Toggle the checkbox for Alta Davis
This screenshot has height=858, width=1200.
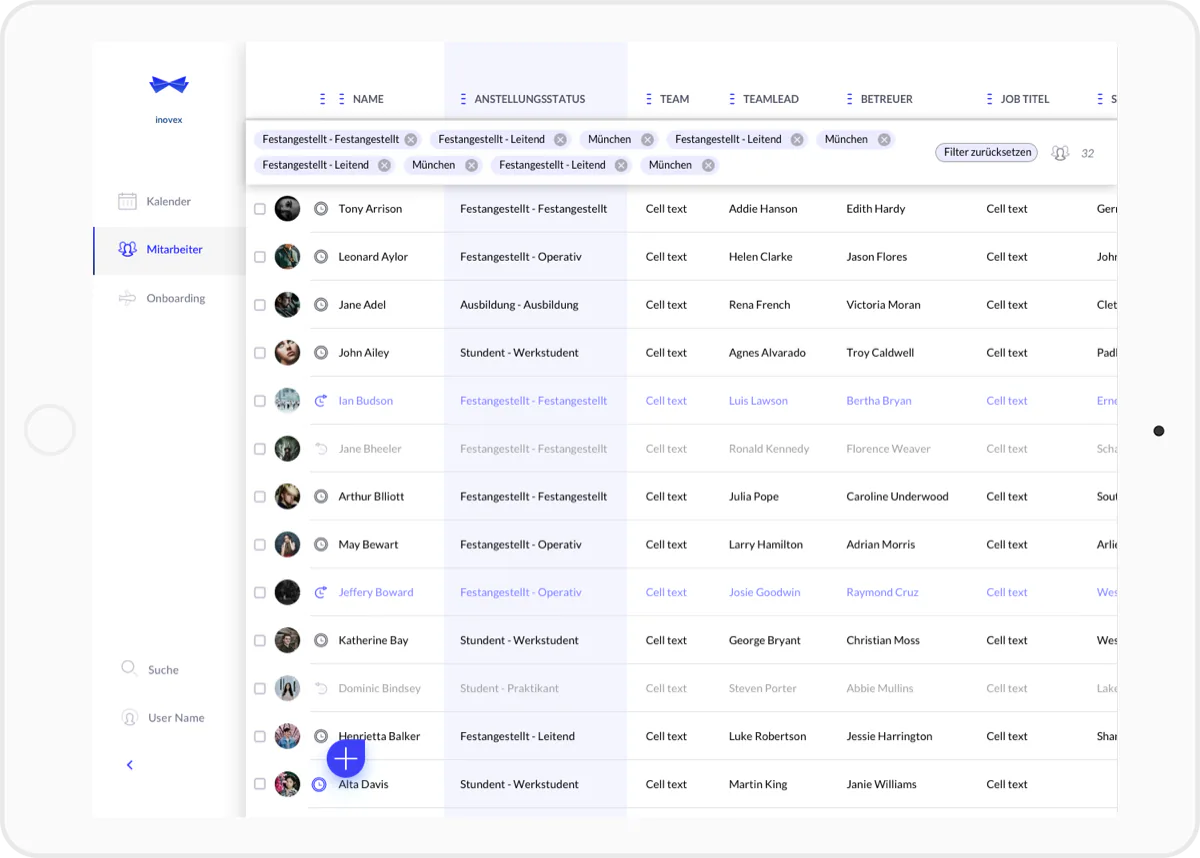pos(260,785)
